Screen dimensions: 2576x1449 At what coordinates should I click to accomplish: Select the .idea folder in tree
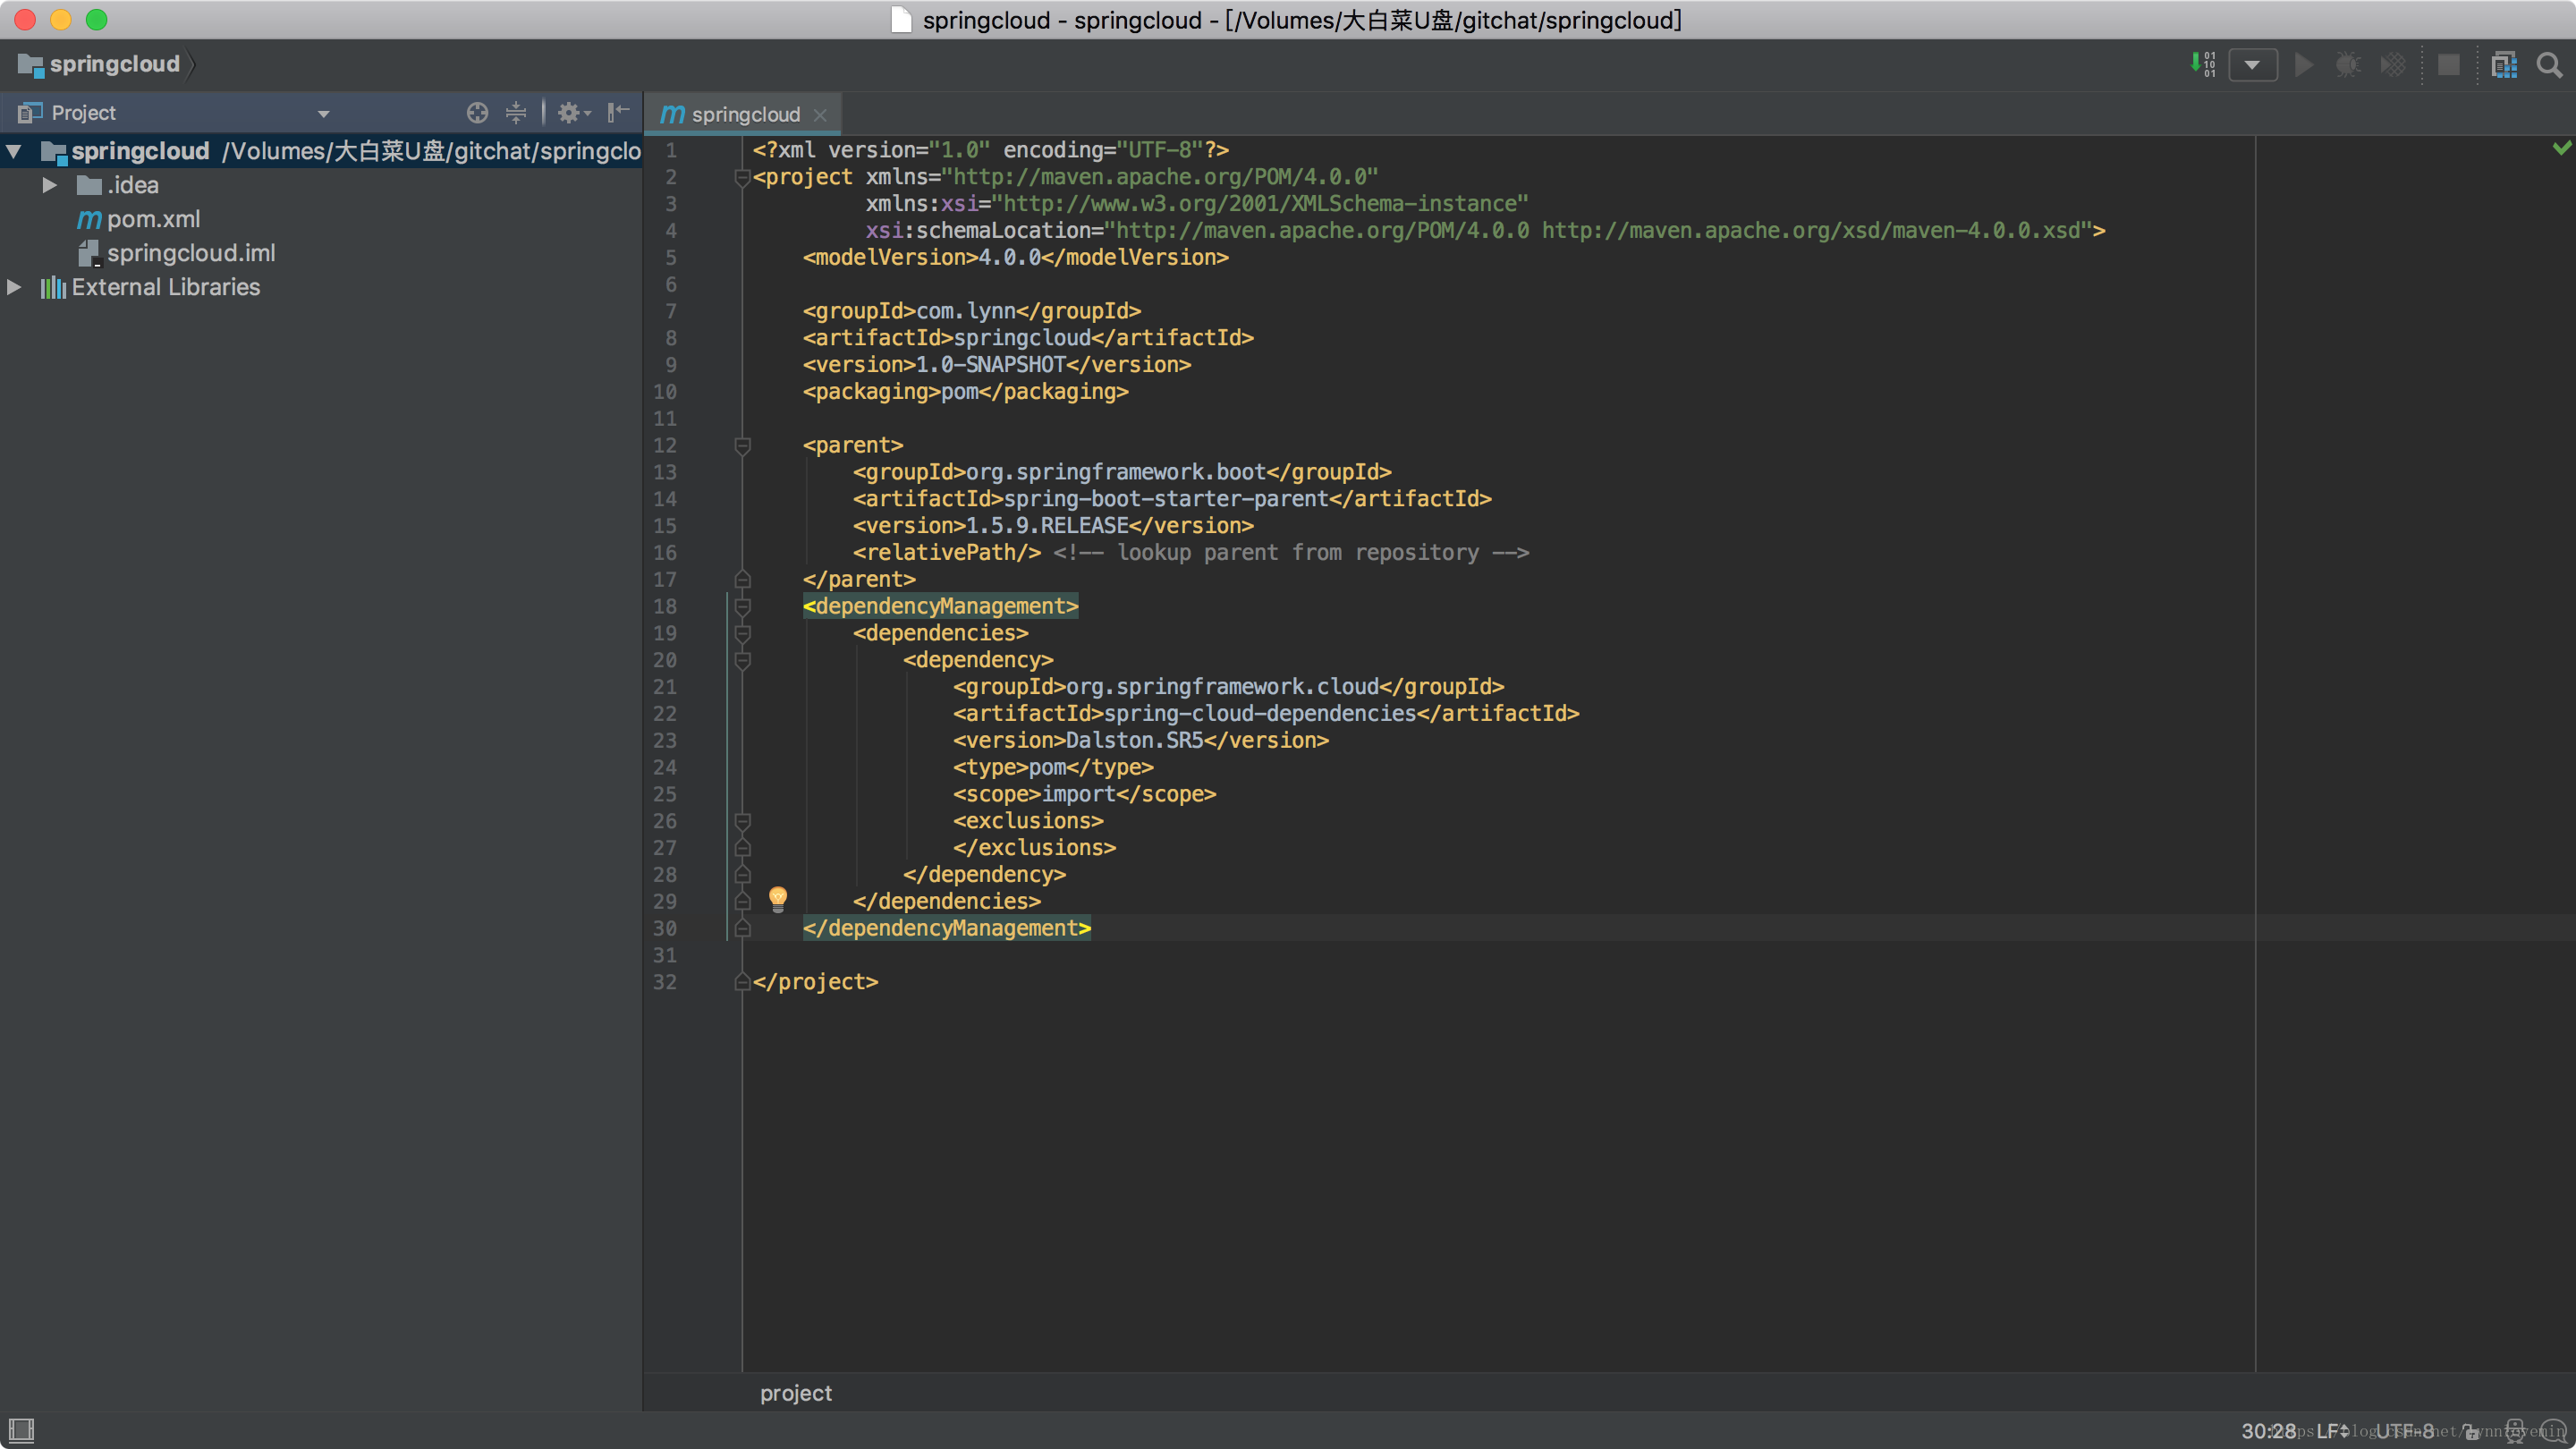click(132, 185)
